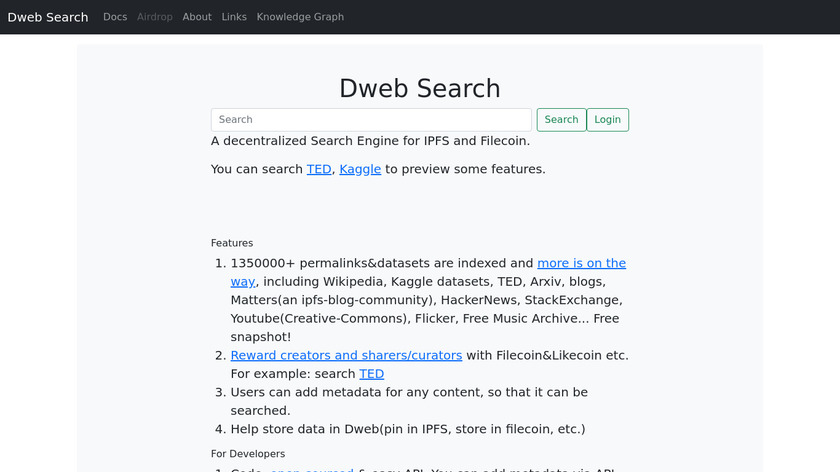
Task: Click the Features section heading
Action: 232,243
